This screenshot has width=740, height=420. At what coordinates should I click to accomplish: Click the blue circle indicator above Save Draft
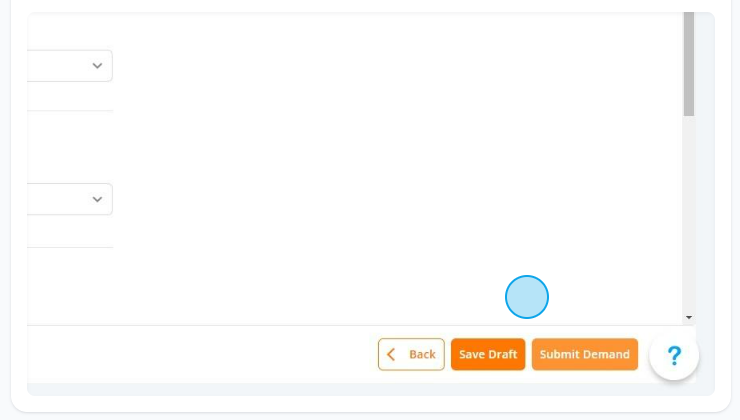[527, 297]
